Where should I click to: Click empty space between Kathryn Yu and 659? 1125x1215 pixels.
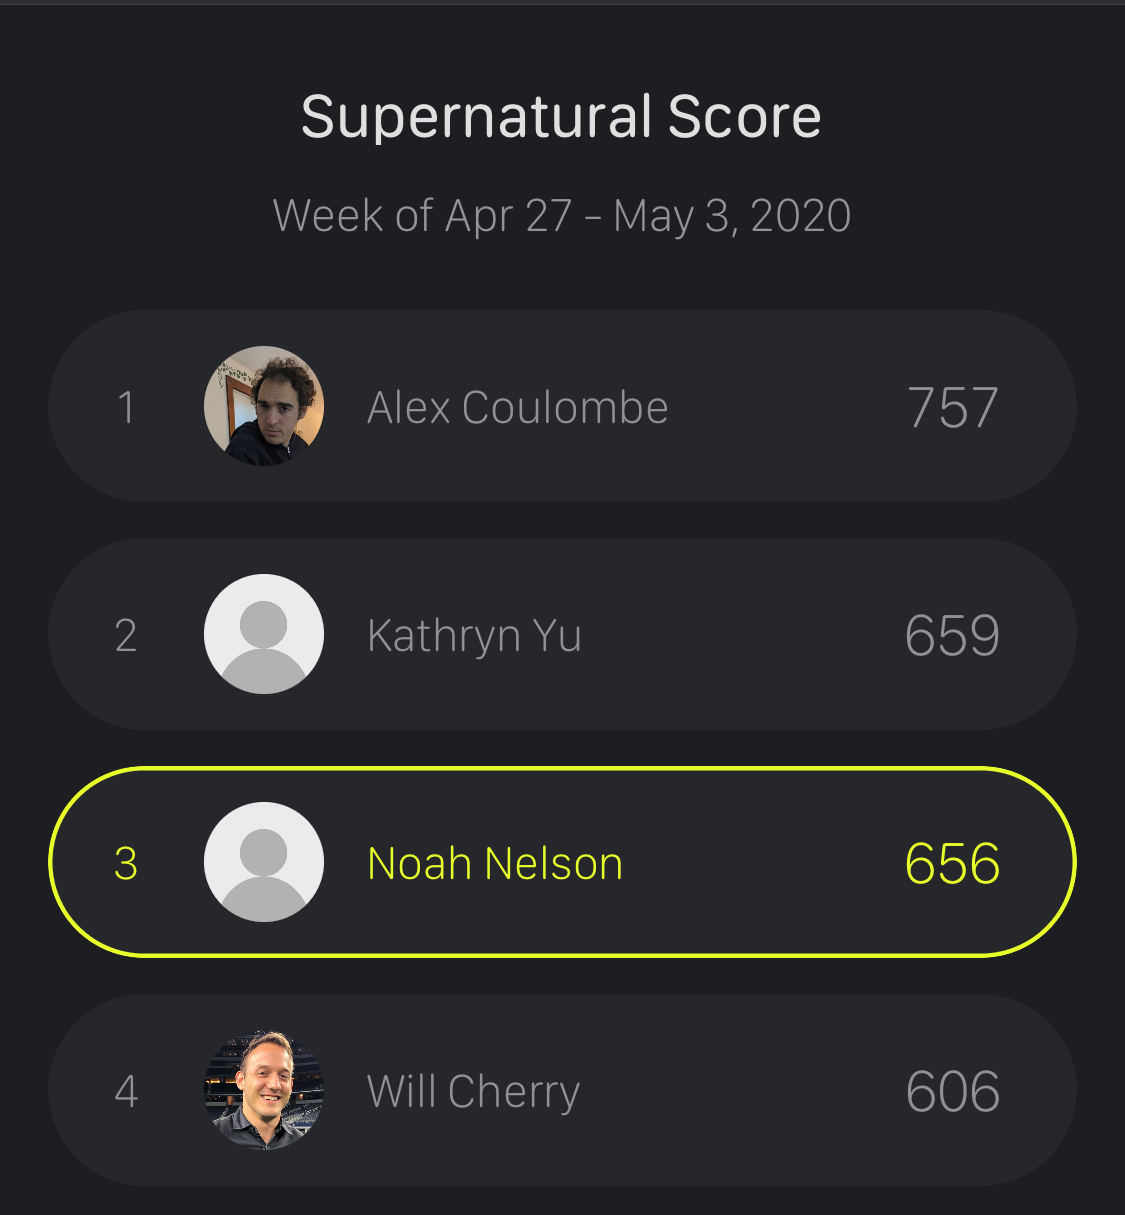740,636
